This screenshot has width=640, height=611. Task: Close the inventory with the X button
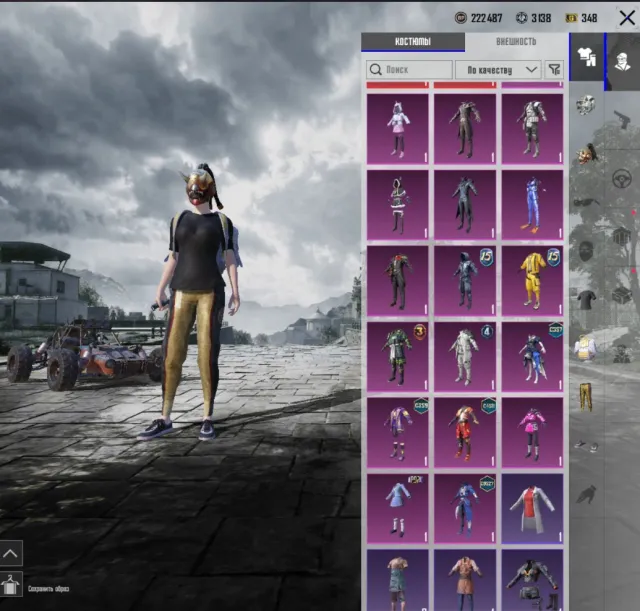coord(627,18)
